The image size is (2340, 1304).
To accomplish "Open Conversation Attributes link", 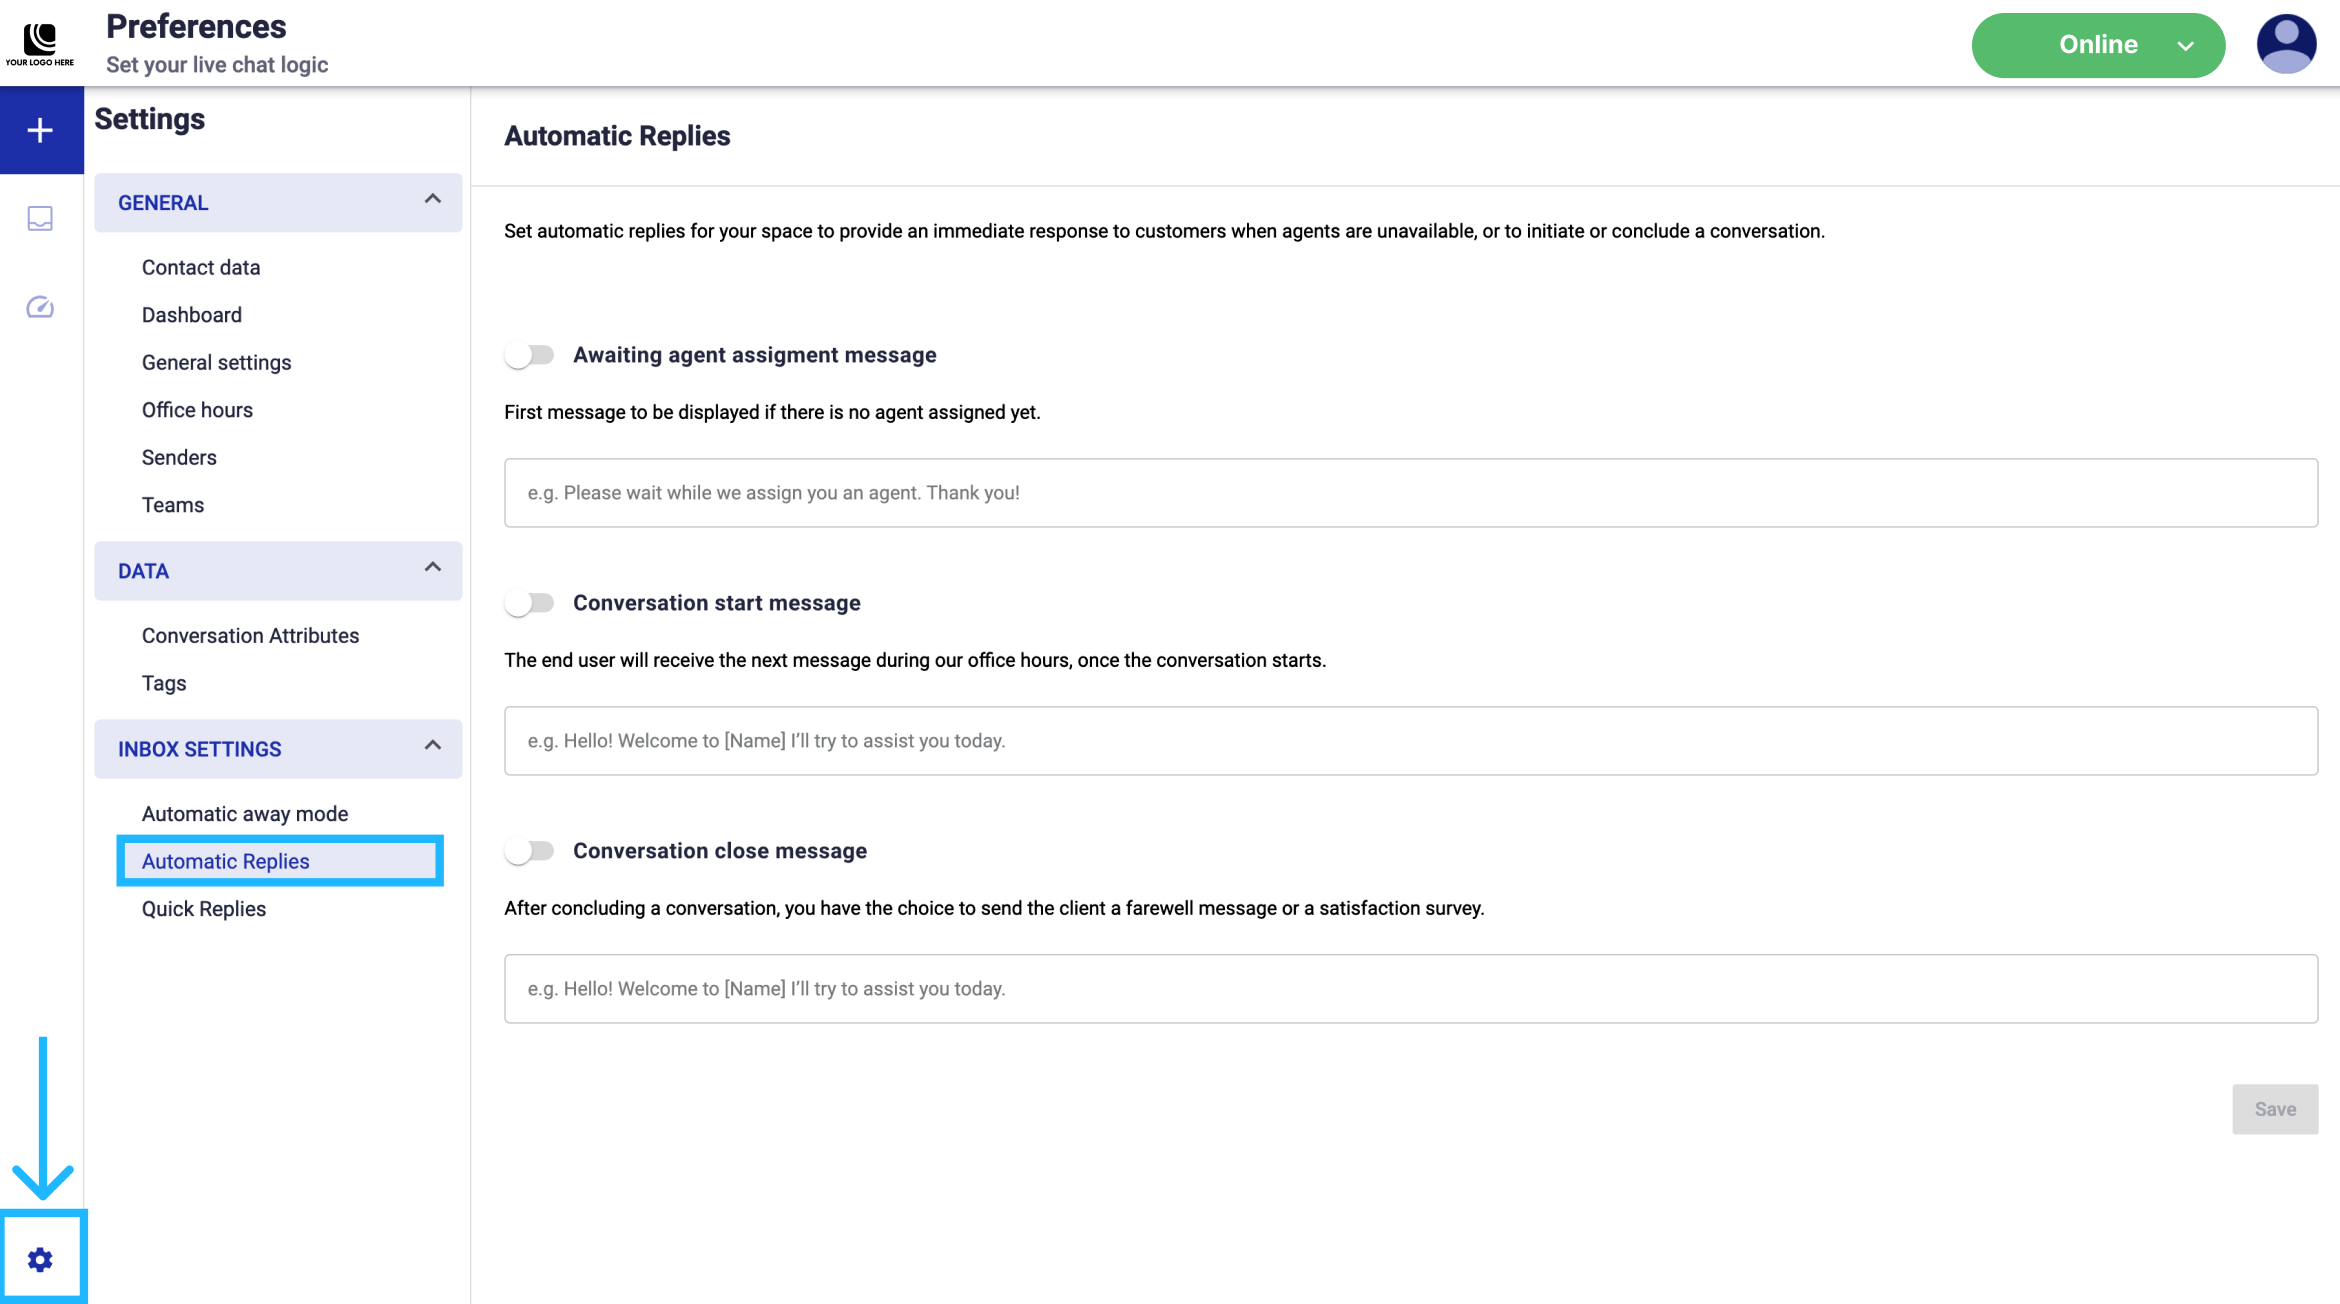I will pyautogui.click(x=250, y=636).
